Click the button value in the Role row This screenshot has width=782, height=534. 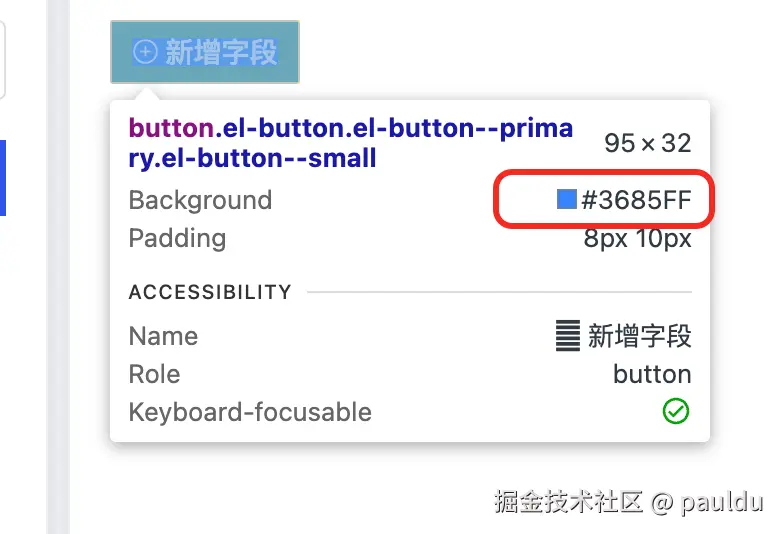click(652, 374)
